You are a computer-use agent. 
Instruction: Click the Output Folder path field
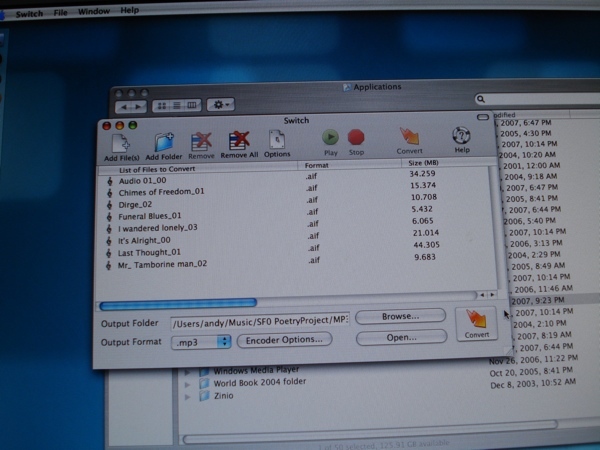point(258,322)
